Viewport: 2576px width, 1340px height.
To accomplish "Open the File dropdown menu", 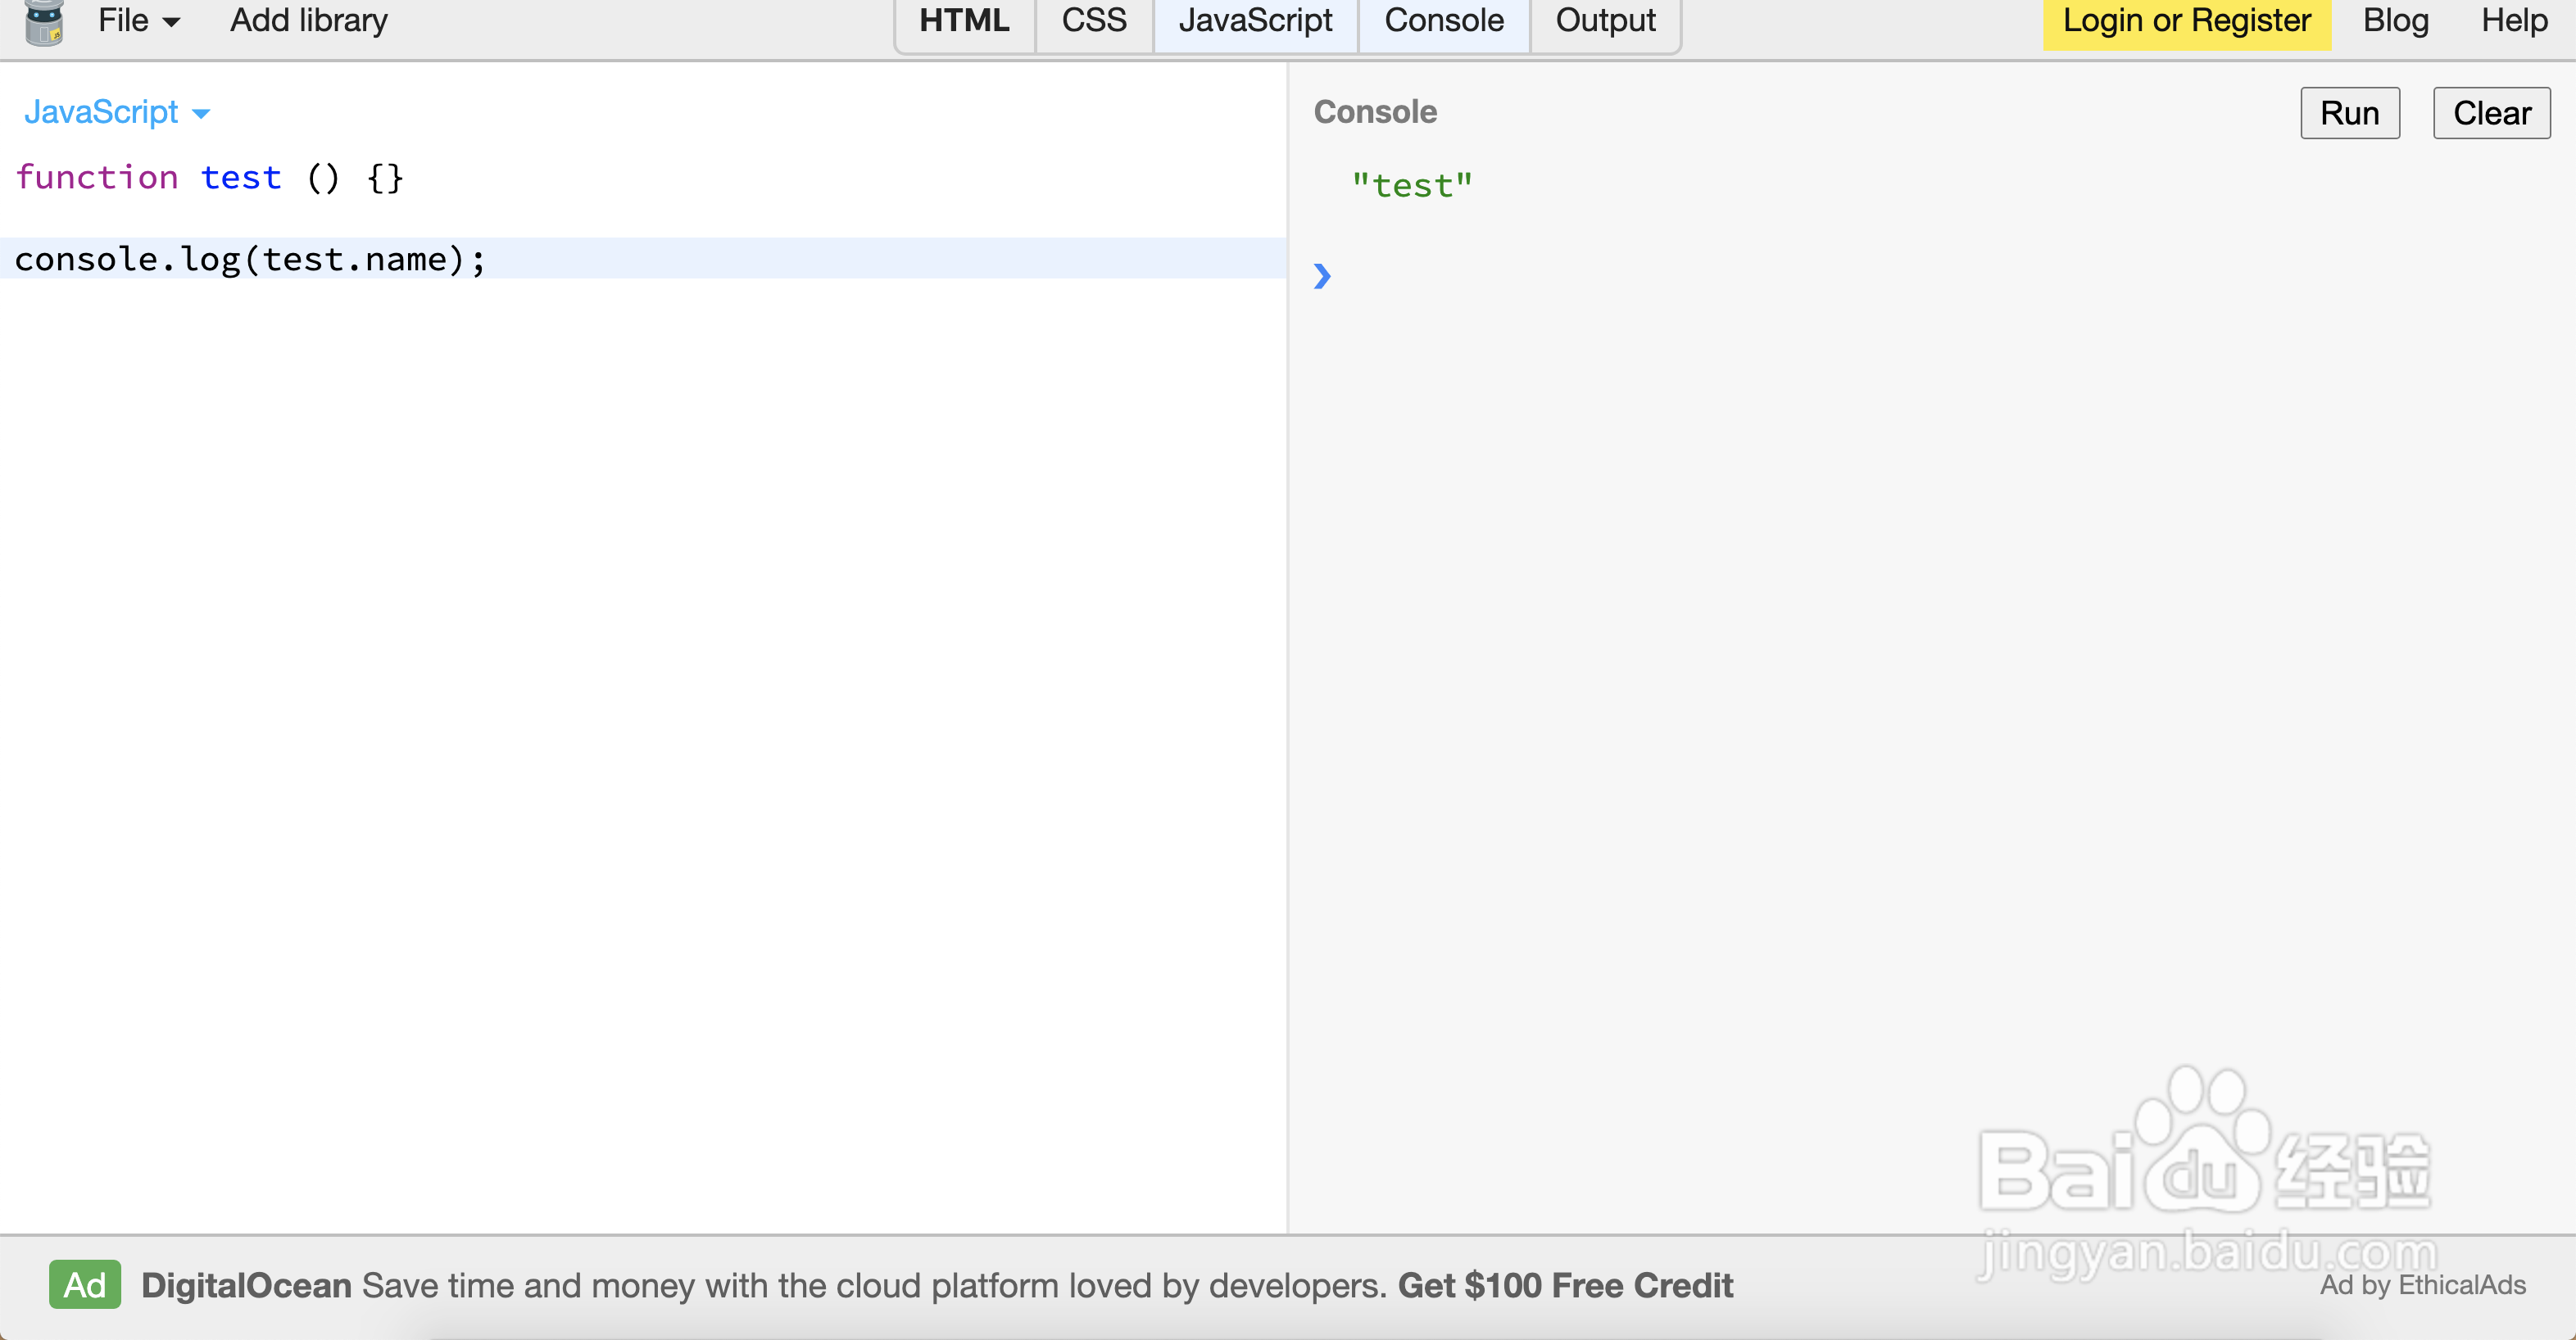I will tap(139, 21).
